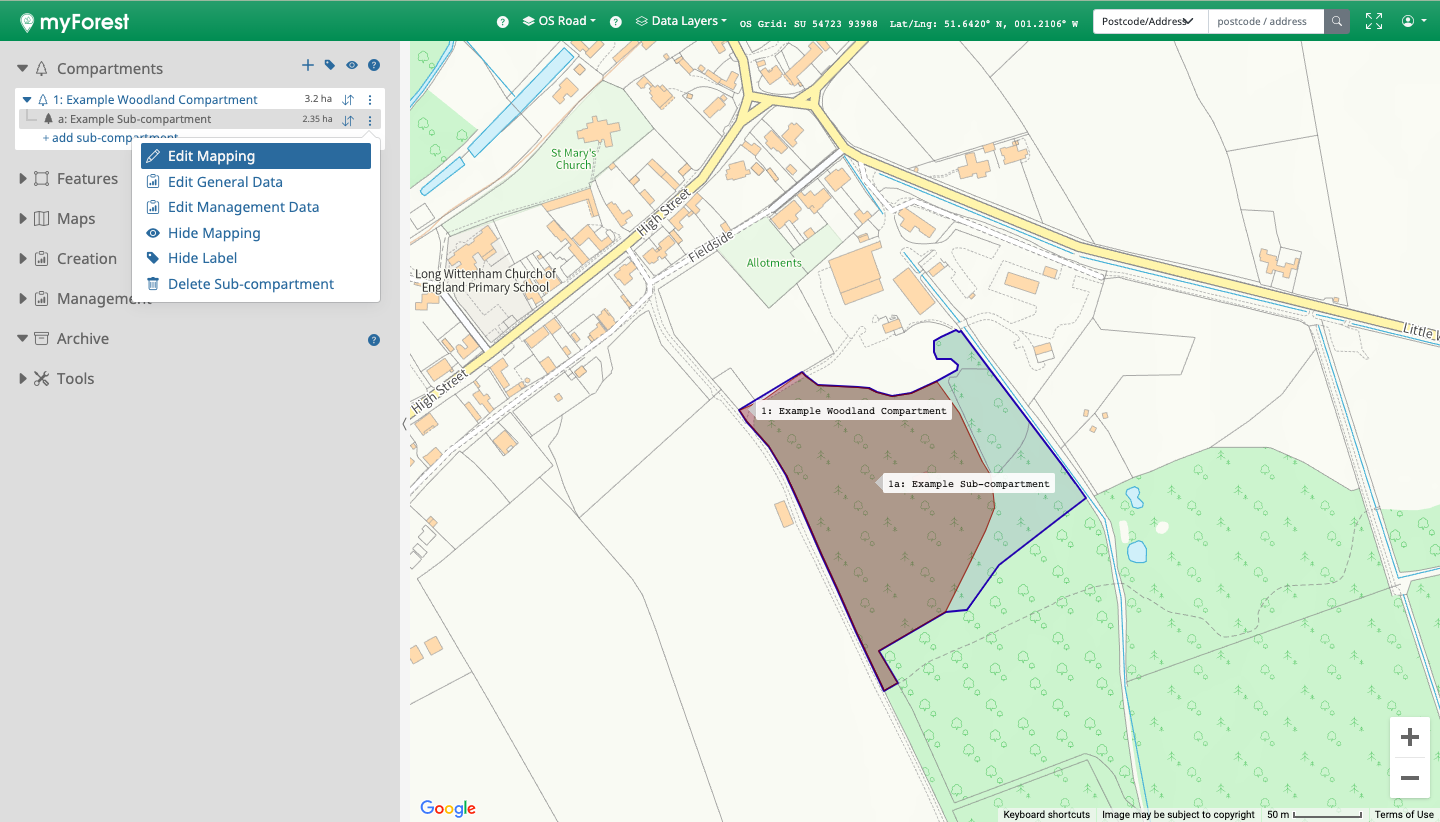Click reorder arrows for Example Woodland Compartment
The image size is (1440, 822).
pos(348,100)
